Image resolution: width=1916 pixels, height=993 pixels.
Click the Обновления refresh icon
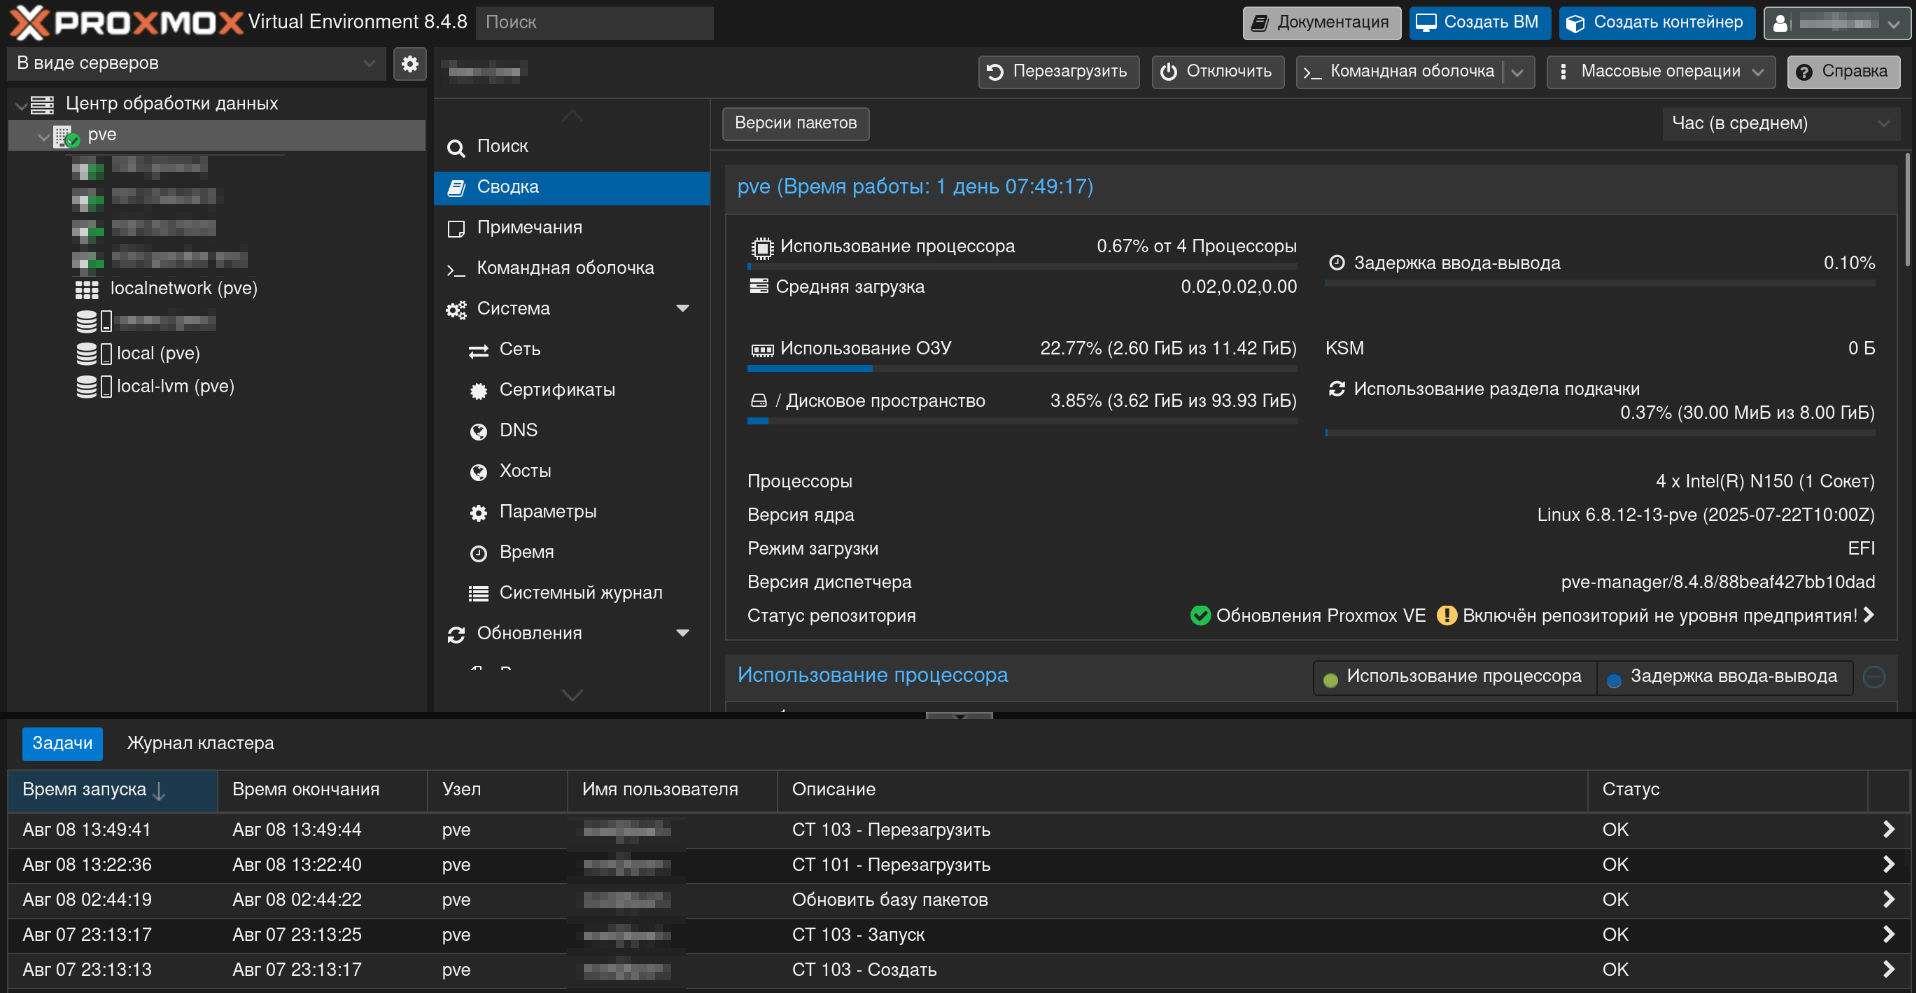click(x=456, y=635)
